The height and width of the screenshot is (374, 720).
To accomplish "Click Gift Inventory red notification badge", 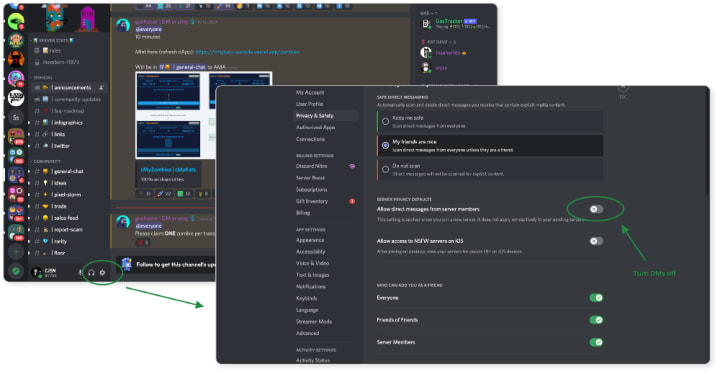I will point(352,201).
